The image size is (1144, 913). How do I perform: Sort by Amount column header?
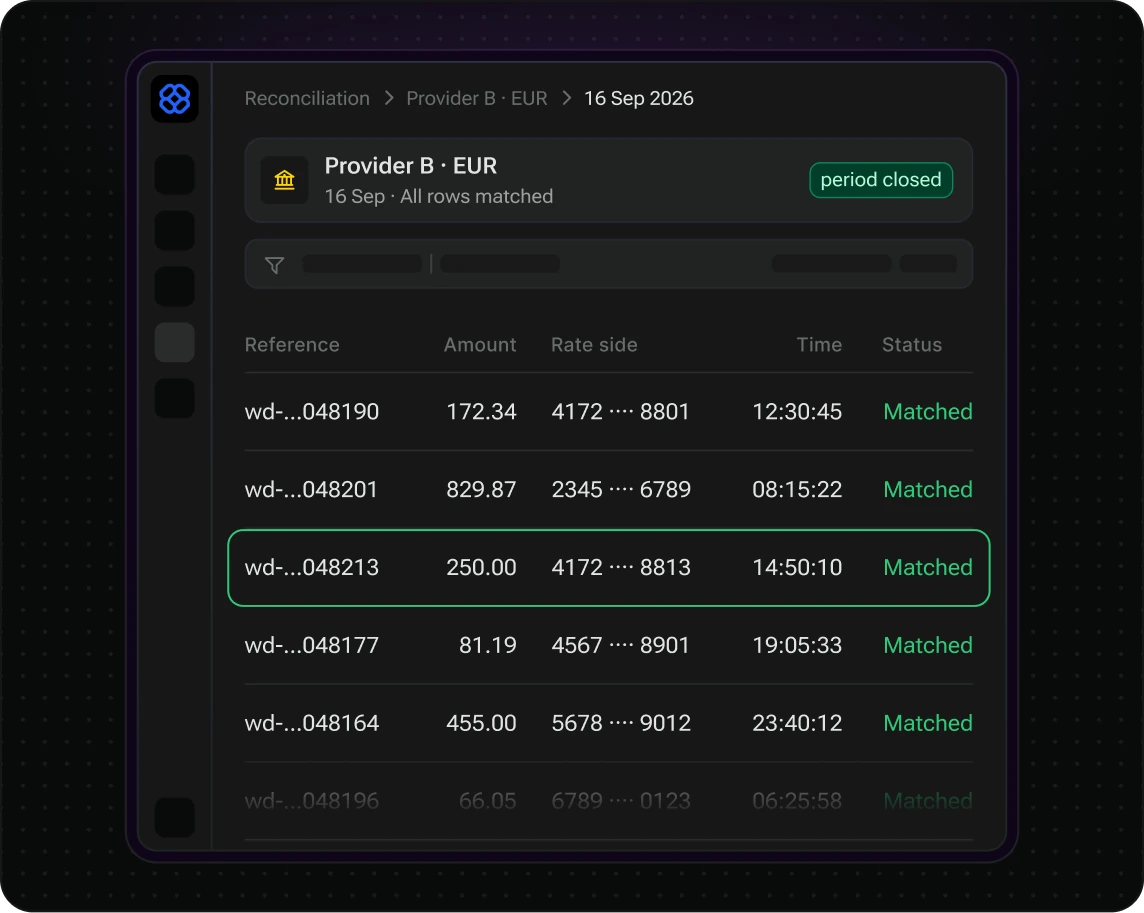coord(480,344)
